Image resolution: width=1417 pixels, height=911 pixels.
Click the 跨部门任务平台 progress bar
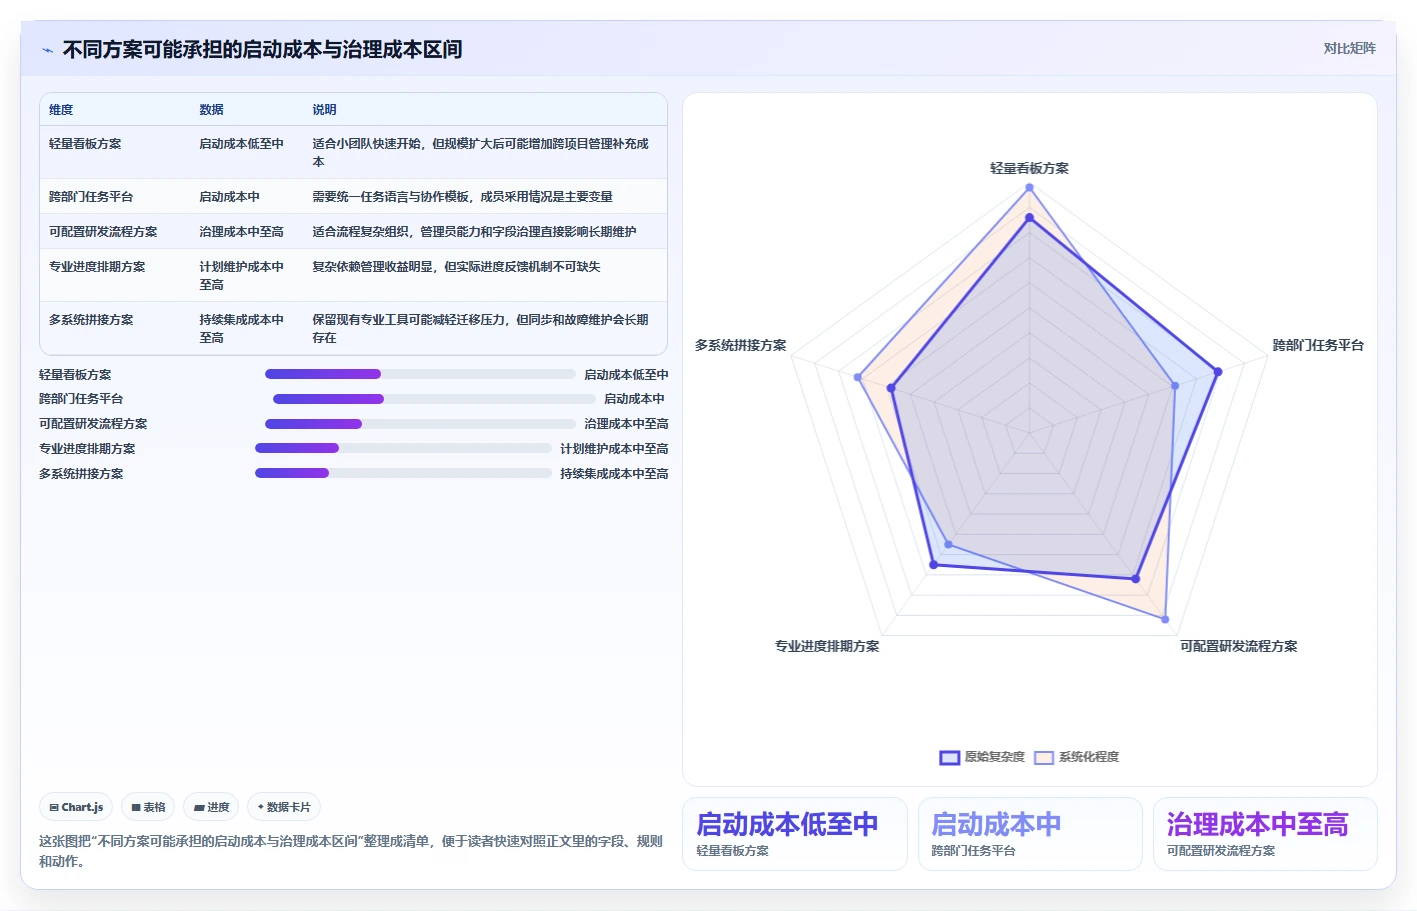(x=434, y=399)
